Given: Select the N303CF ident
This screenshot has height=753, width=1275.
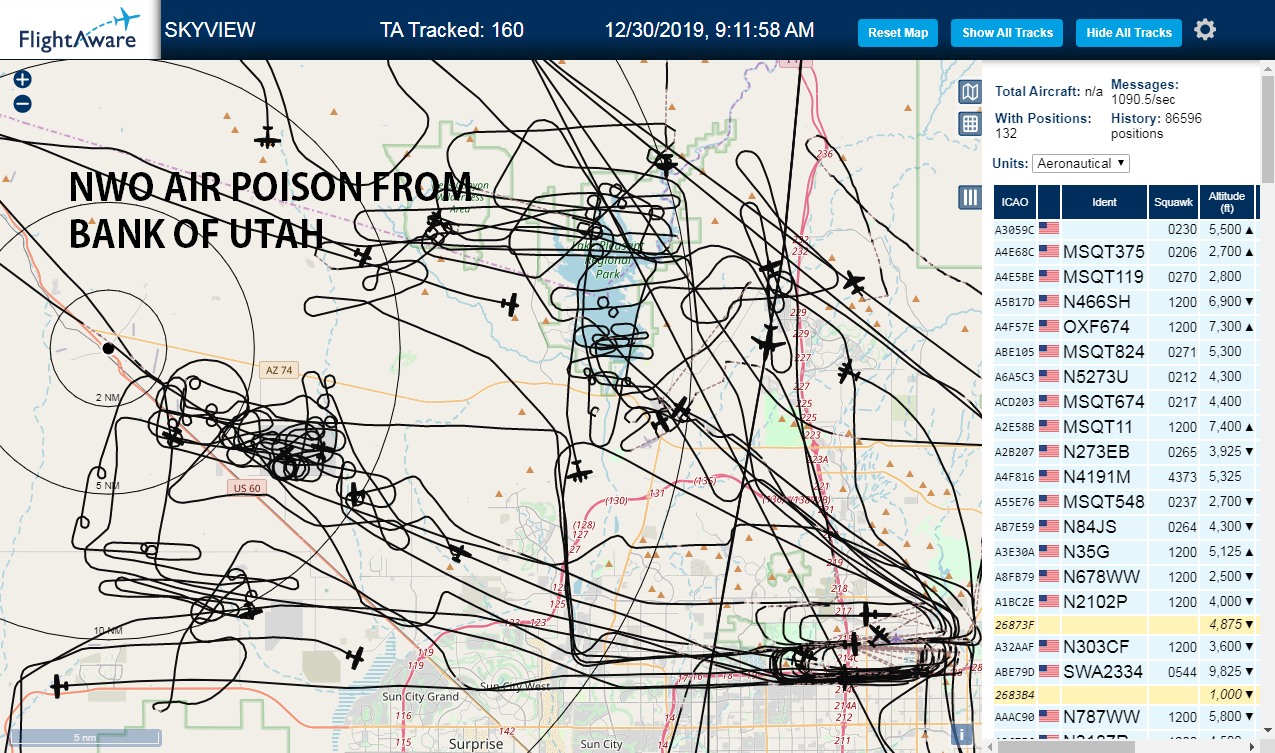Looking at the screenshot, I should tap(1096, 647).
